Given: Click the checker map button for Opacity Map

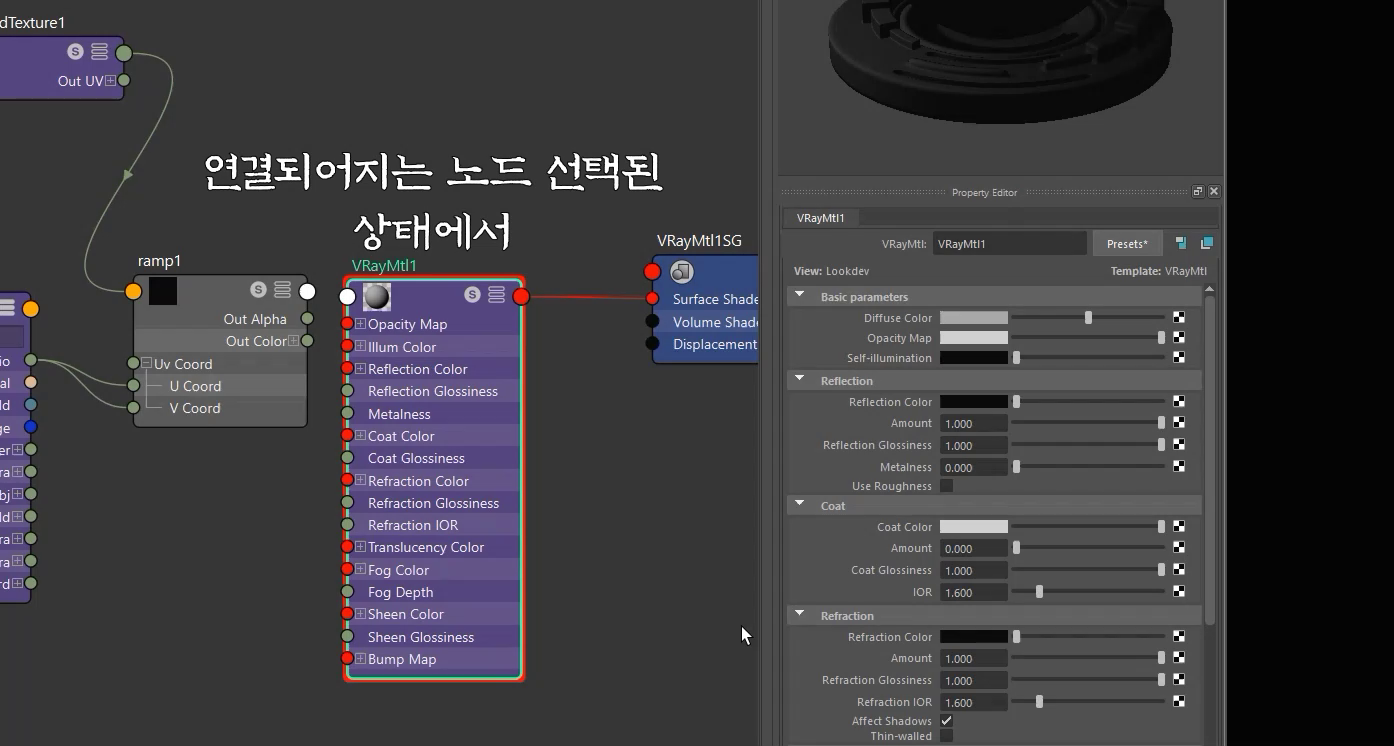Looking at the screenshot, I should [1179, 338].
